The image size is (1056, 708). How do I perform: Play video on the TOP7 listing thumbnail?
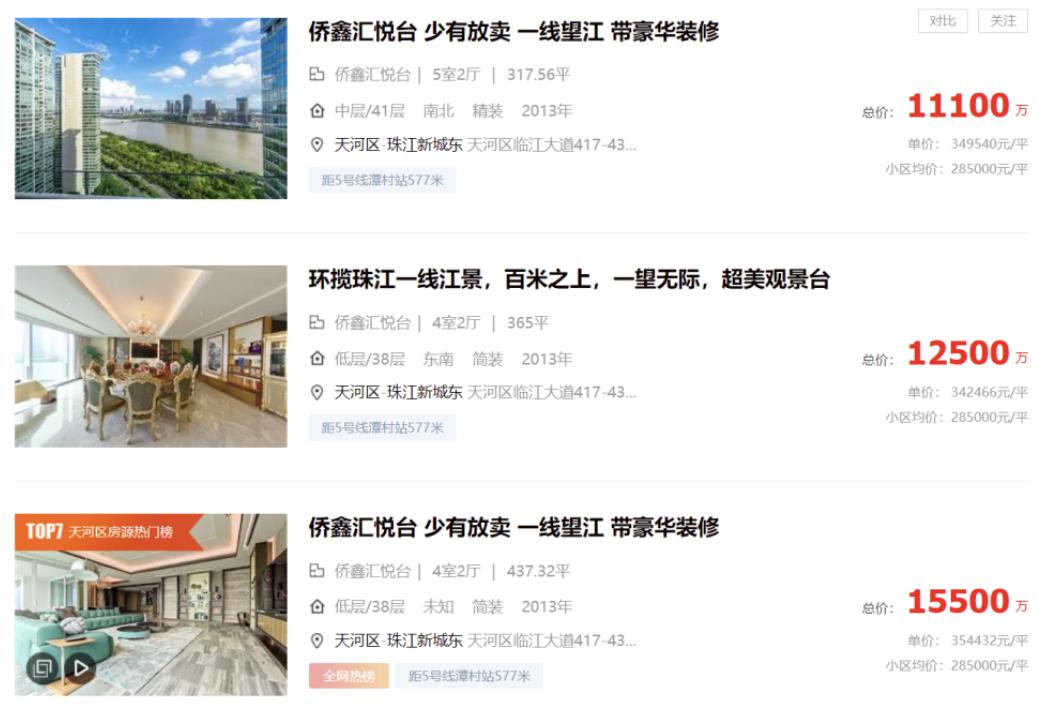[x=81, y=668]
